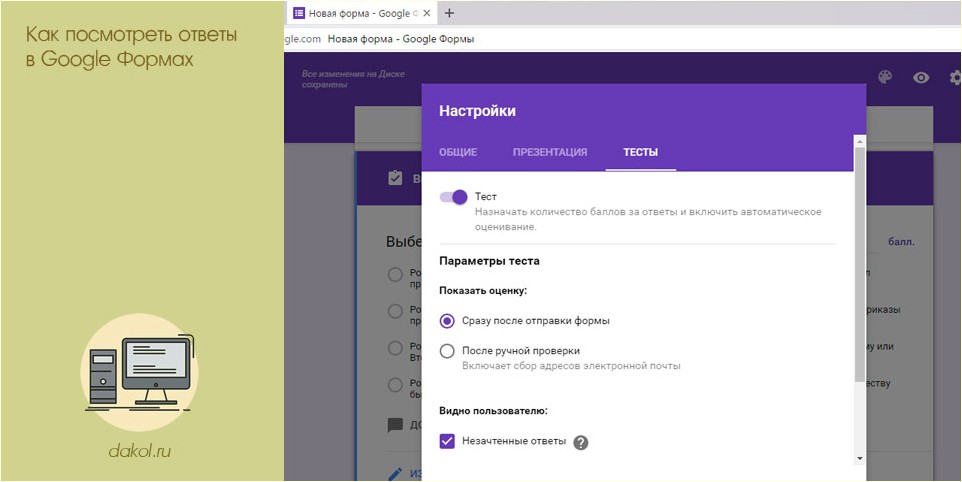This screenshot has width=962, height=482.
Task: Select the third answer radio in background form
Action: pos(395,348)
